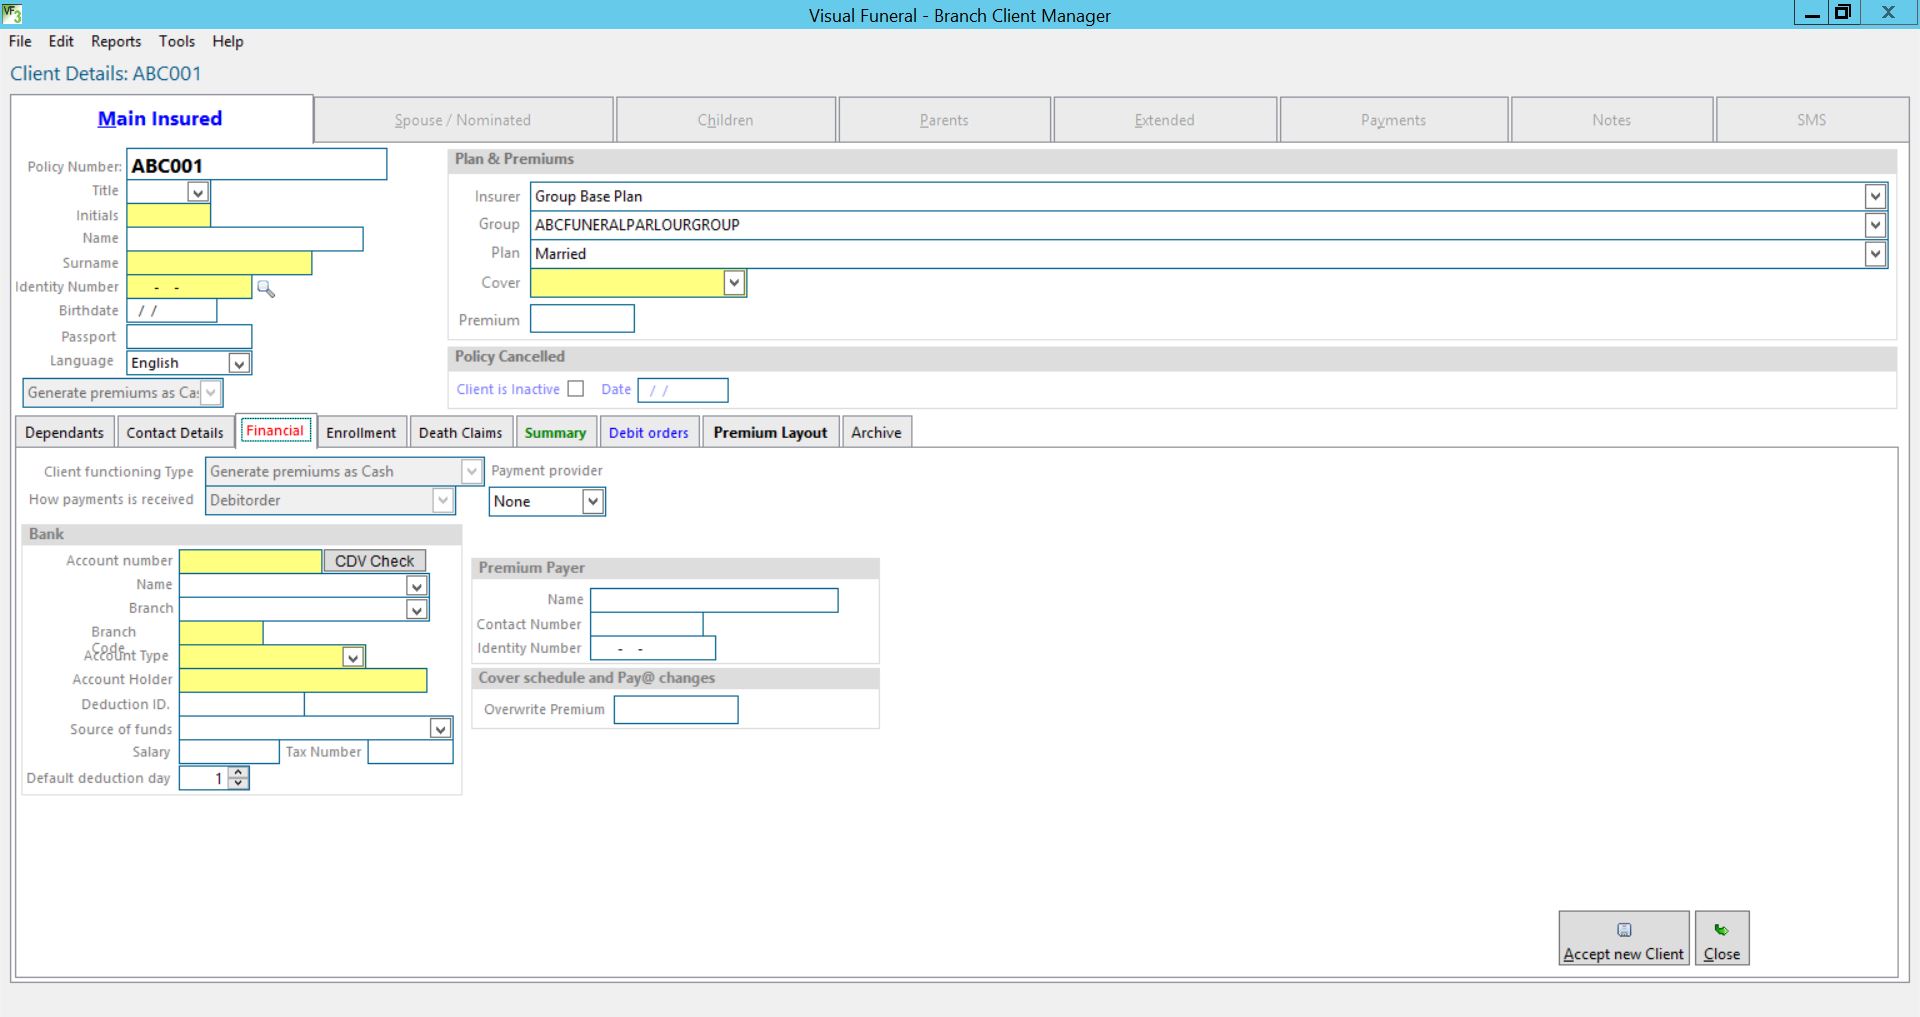Open the Debit orders tab
The image size is (1920, 1017).
point(648,433)
